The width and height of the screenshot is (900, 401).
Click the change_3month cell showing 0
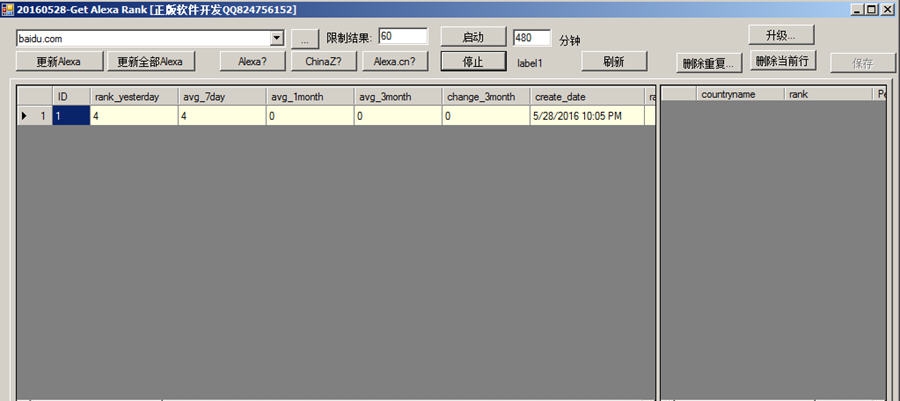coord(486,116)
